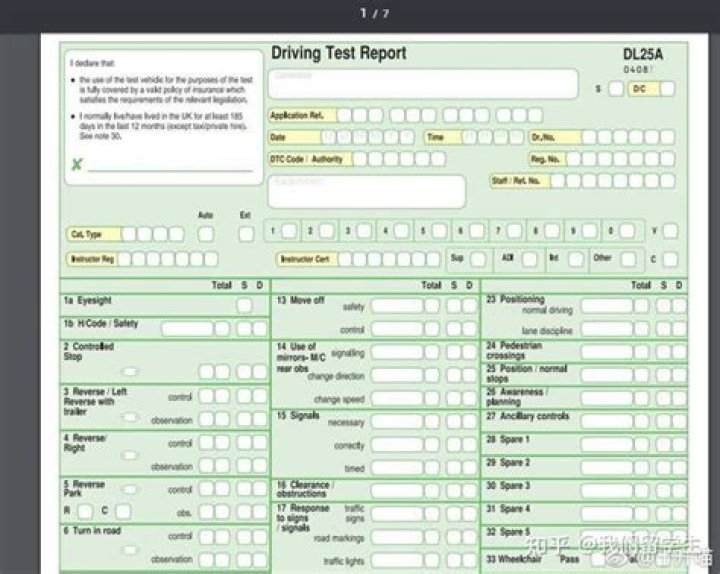Click the first Dr./No. box
The width and height of the screenshot is (720, 574).
tap(590, 137)
